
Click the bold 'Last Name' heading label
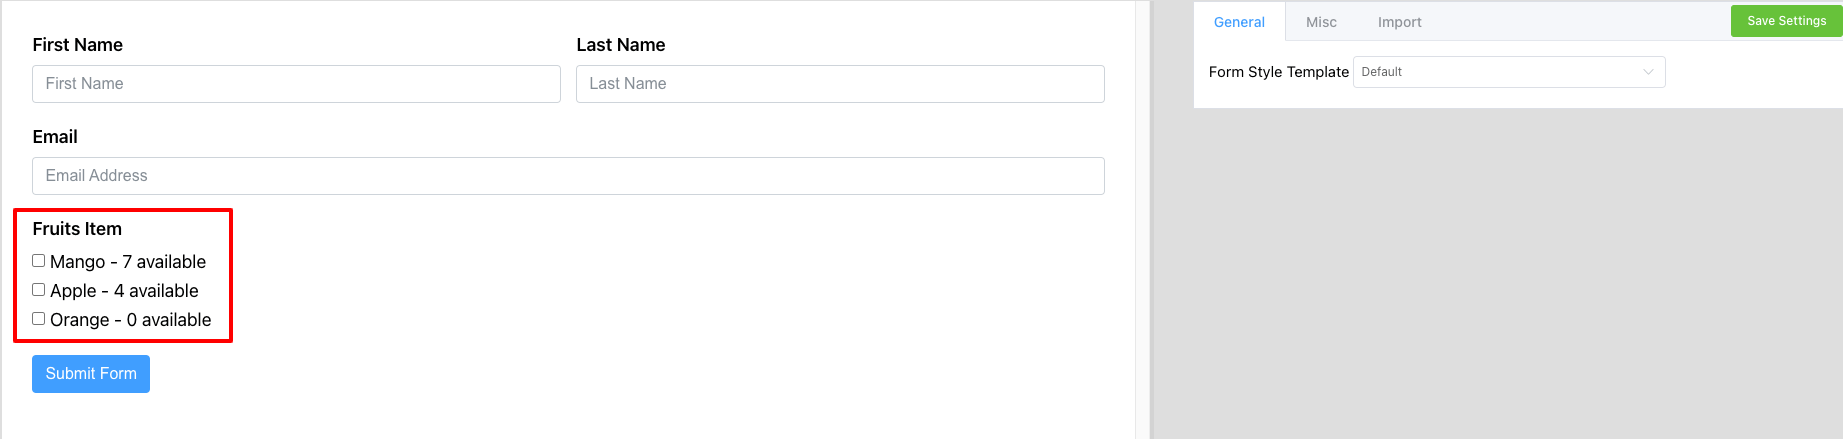click(x=621, y=45)
